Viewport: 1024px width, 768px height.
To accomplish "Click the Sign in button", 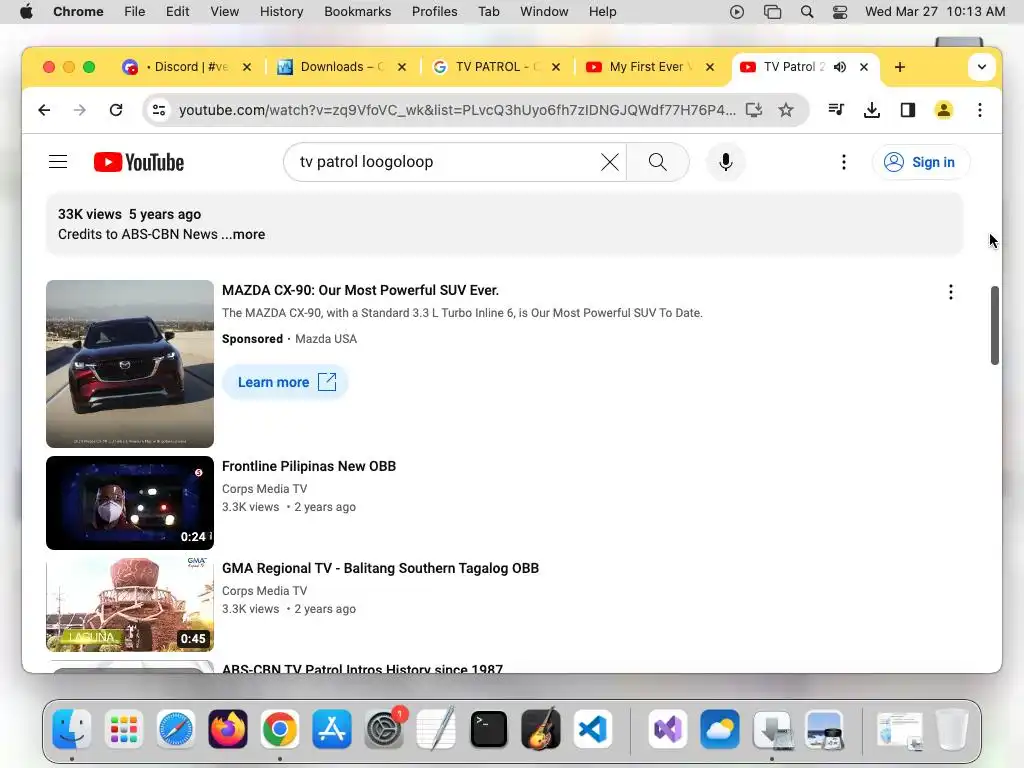I will tap(920, 162).
